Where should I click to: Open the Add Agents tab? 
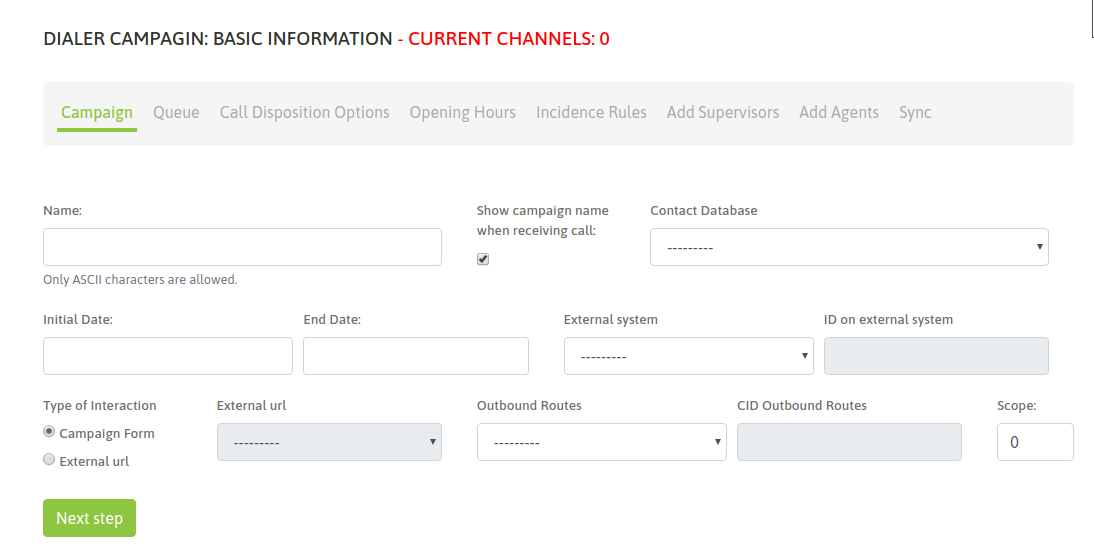(839, 112)
